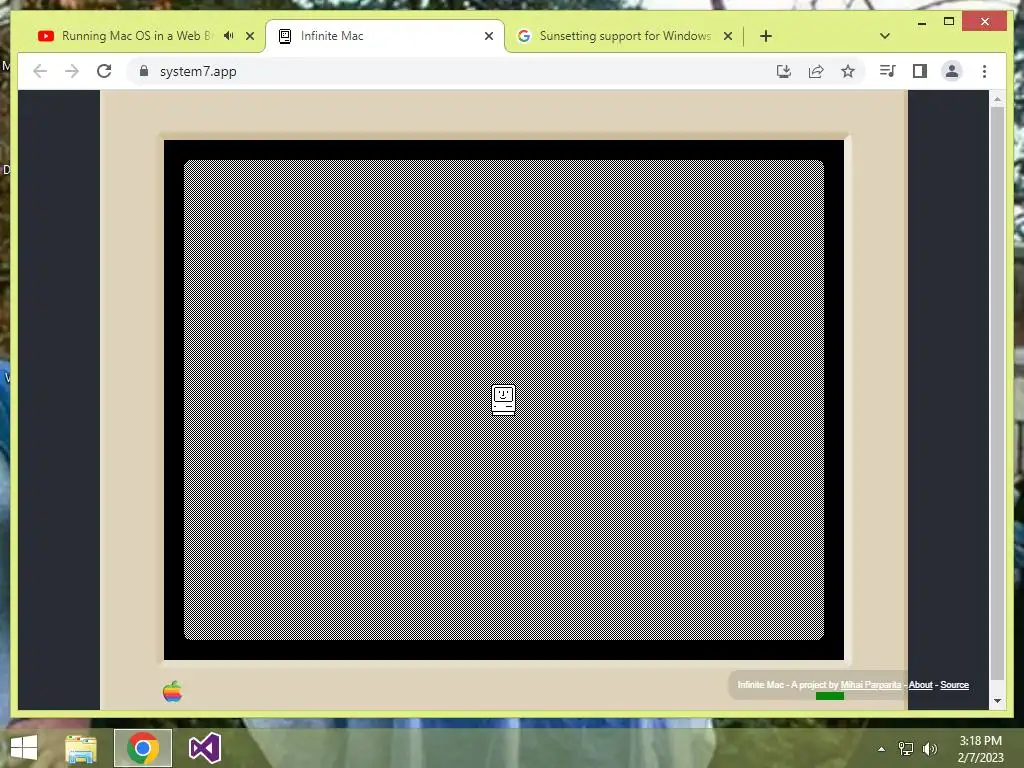The height and width of the screenshot is (768, 1024).
Task: Open Chrome three-dot menu
Action: click(x=984, y=71)
